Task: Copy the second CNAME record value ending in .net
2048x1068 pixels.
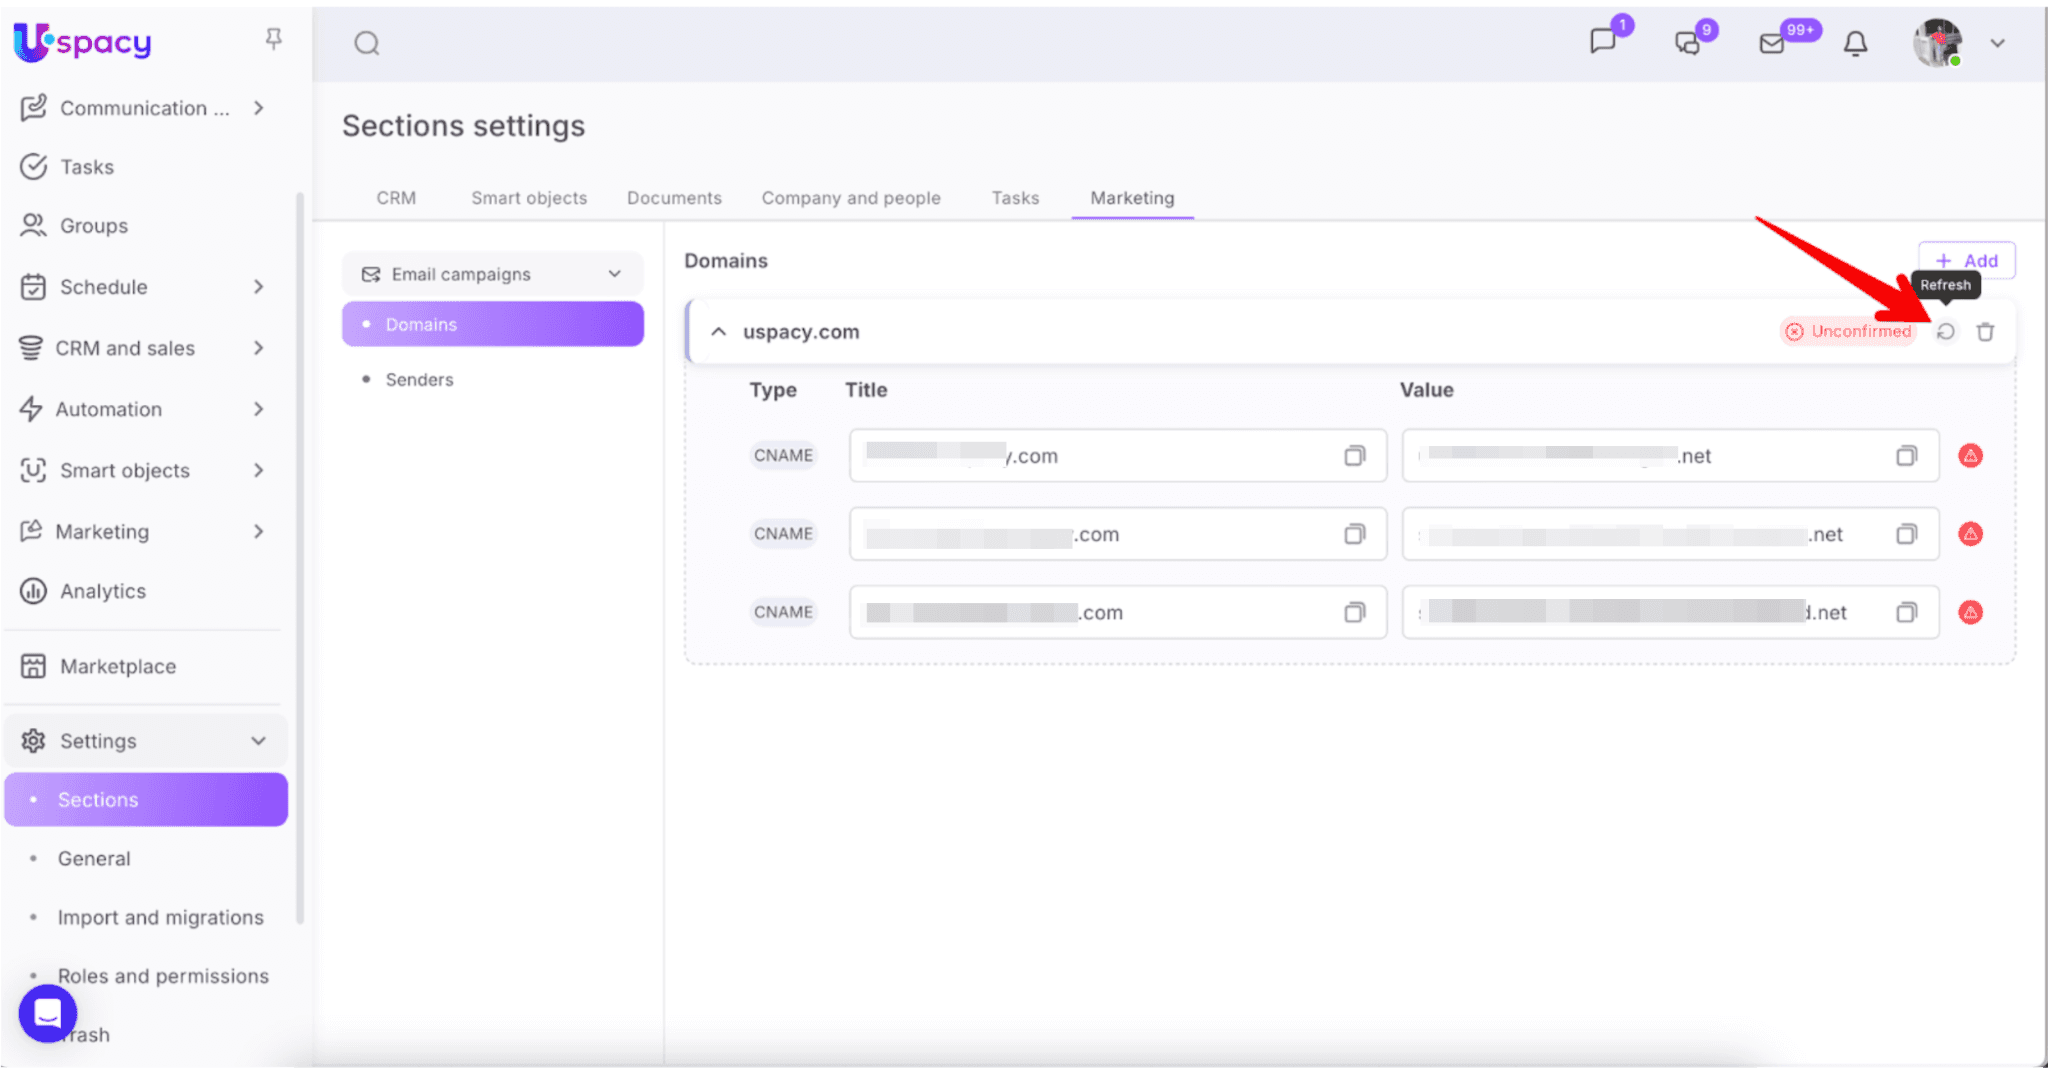Action: [1906, 534]
